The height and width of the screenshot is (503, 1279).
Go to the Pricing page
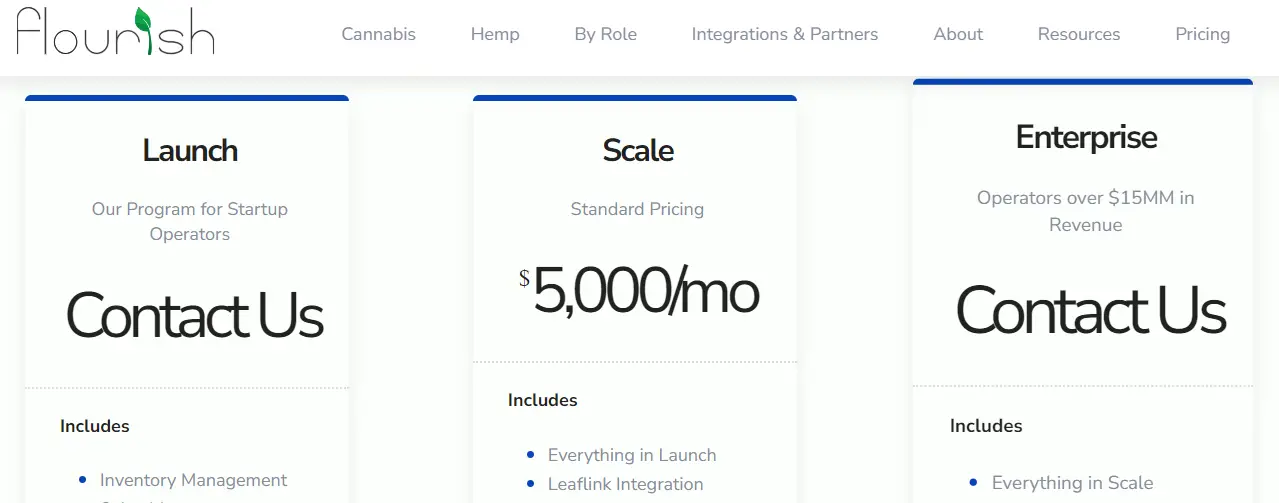pyautogui.click(x=1202, y=34)
